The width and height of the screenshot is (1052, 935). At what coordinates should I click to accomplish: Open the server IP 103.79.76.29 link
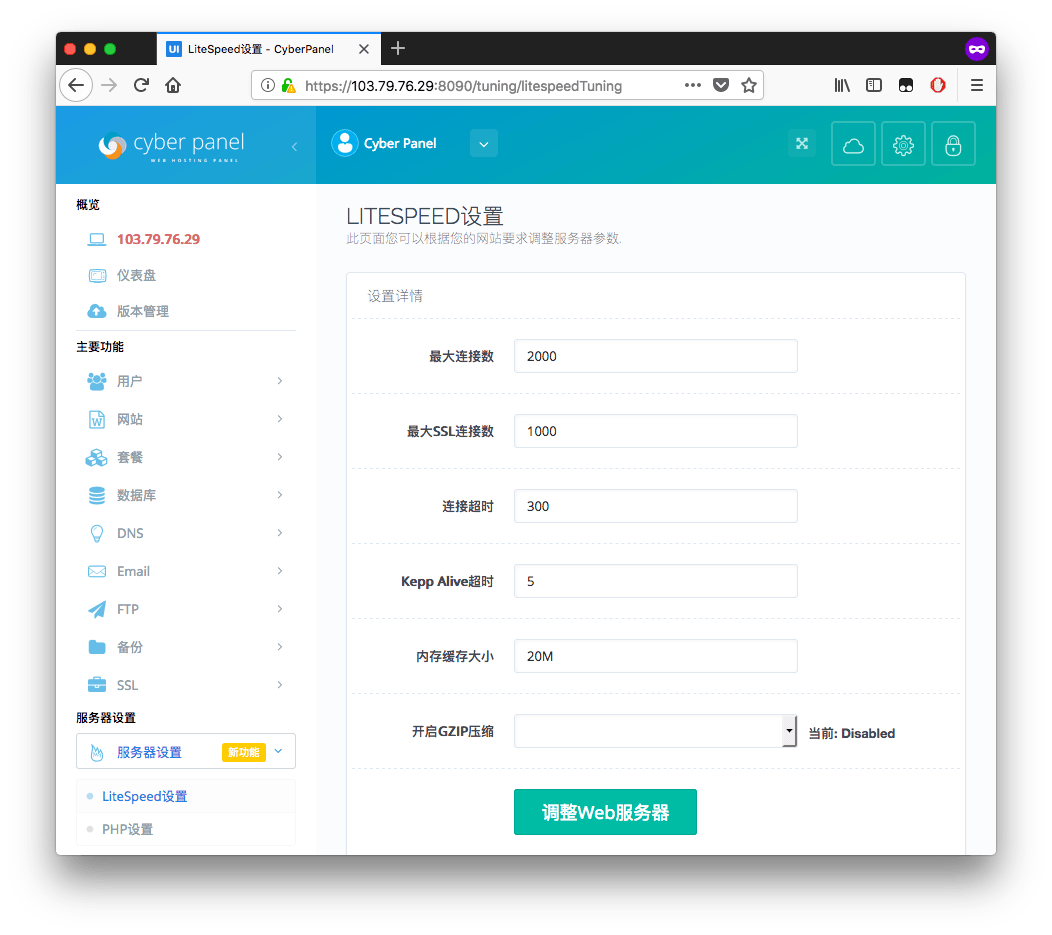[x=158, y=239]
